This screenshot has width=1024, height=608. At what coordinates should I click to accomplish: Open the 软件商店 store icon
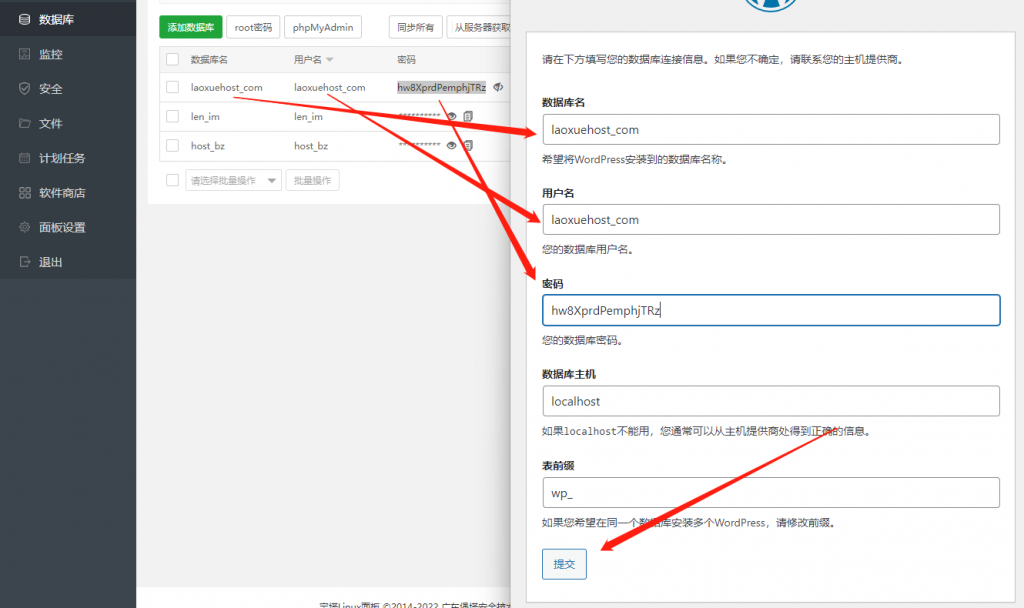(24, 193)
